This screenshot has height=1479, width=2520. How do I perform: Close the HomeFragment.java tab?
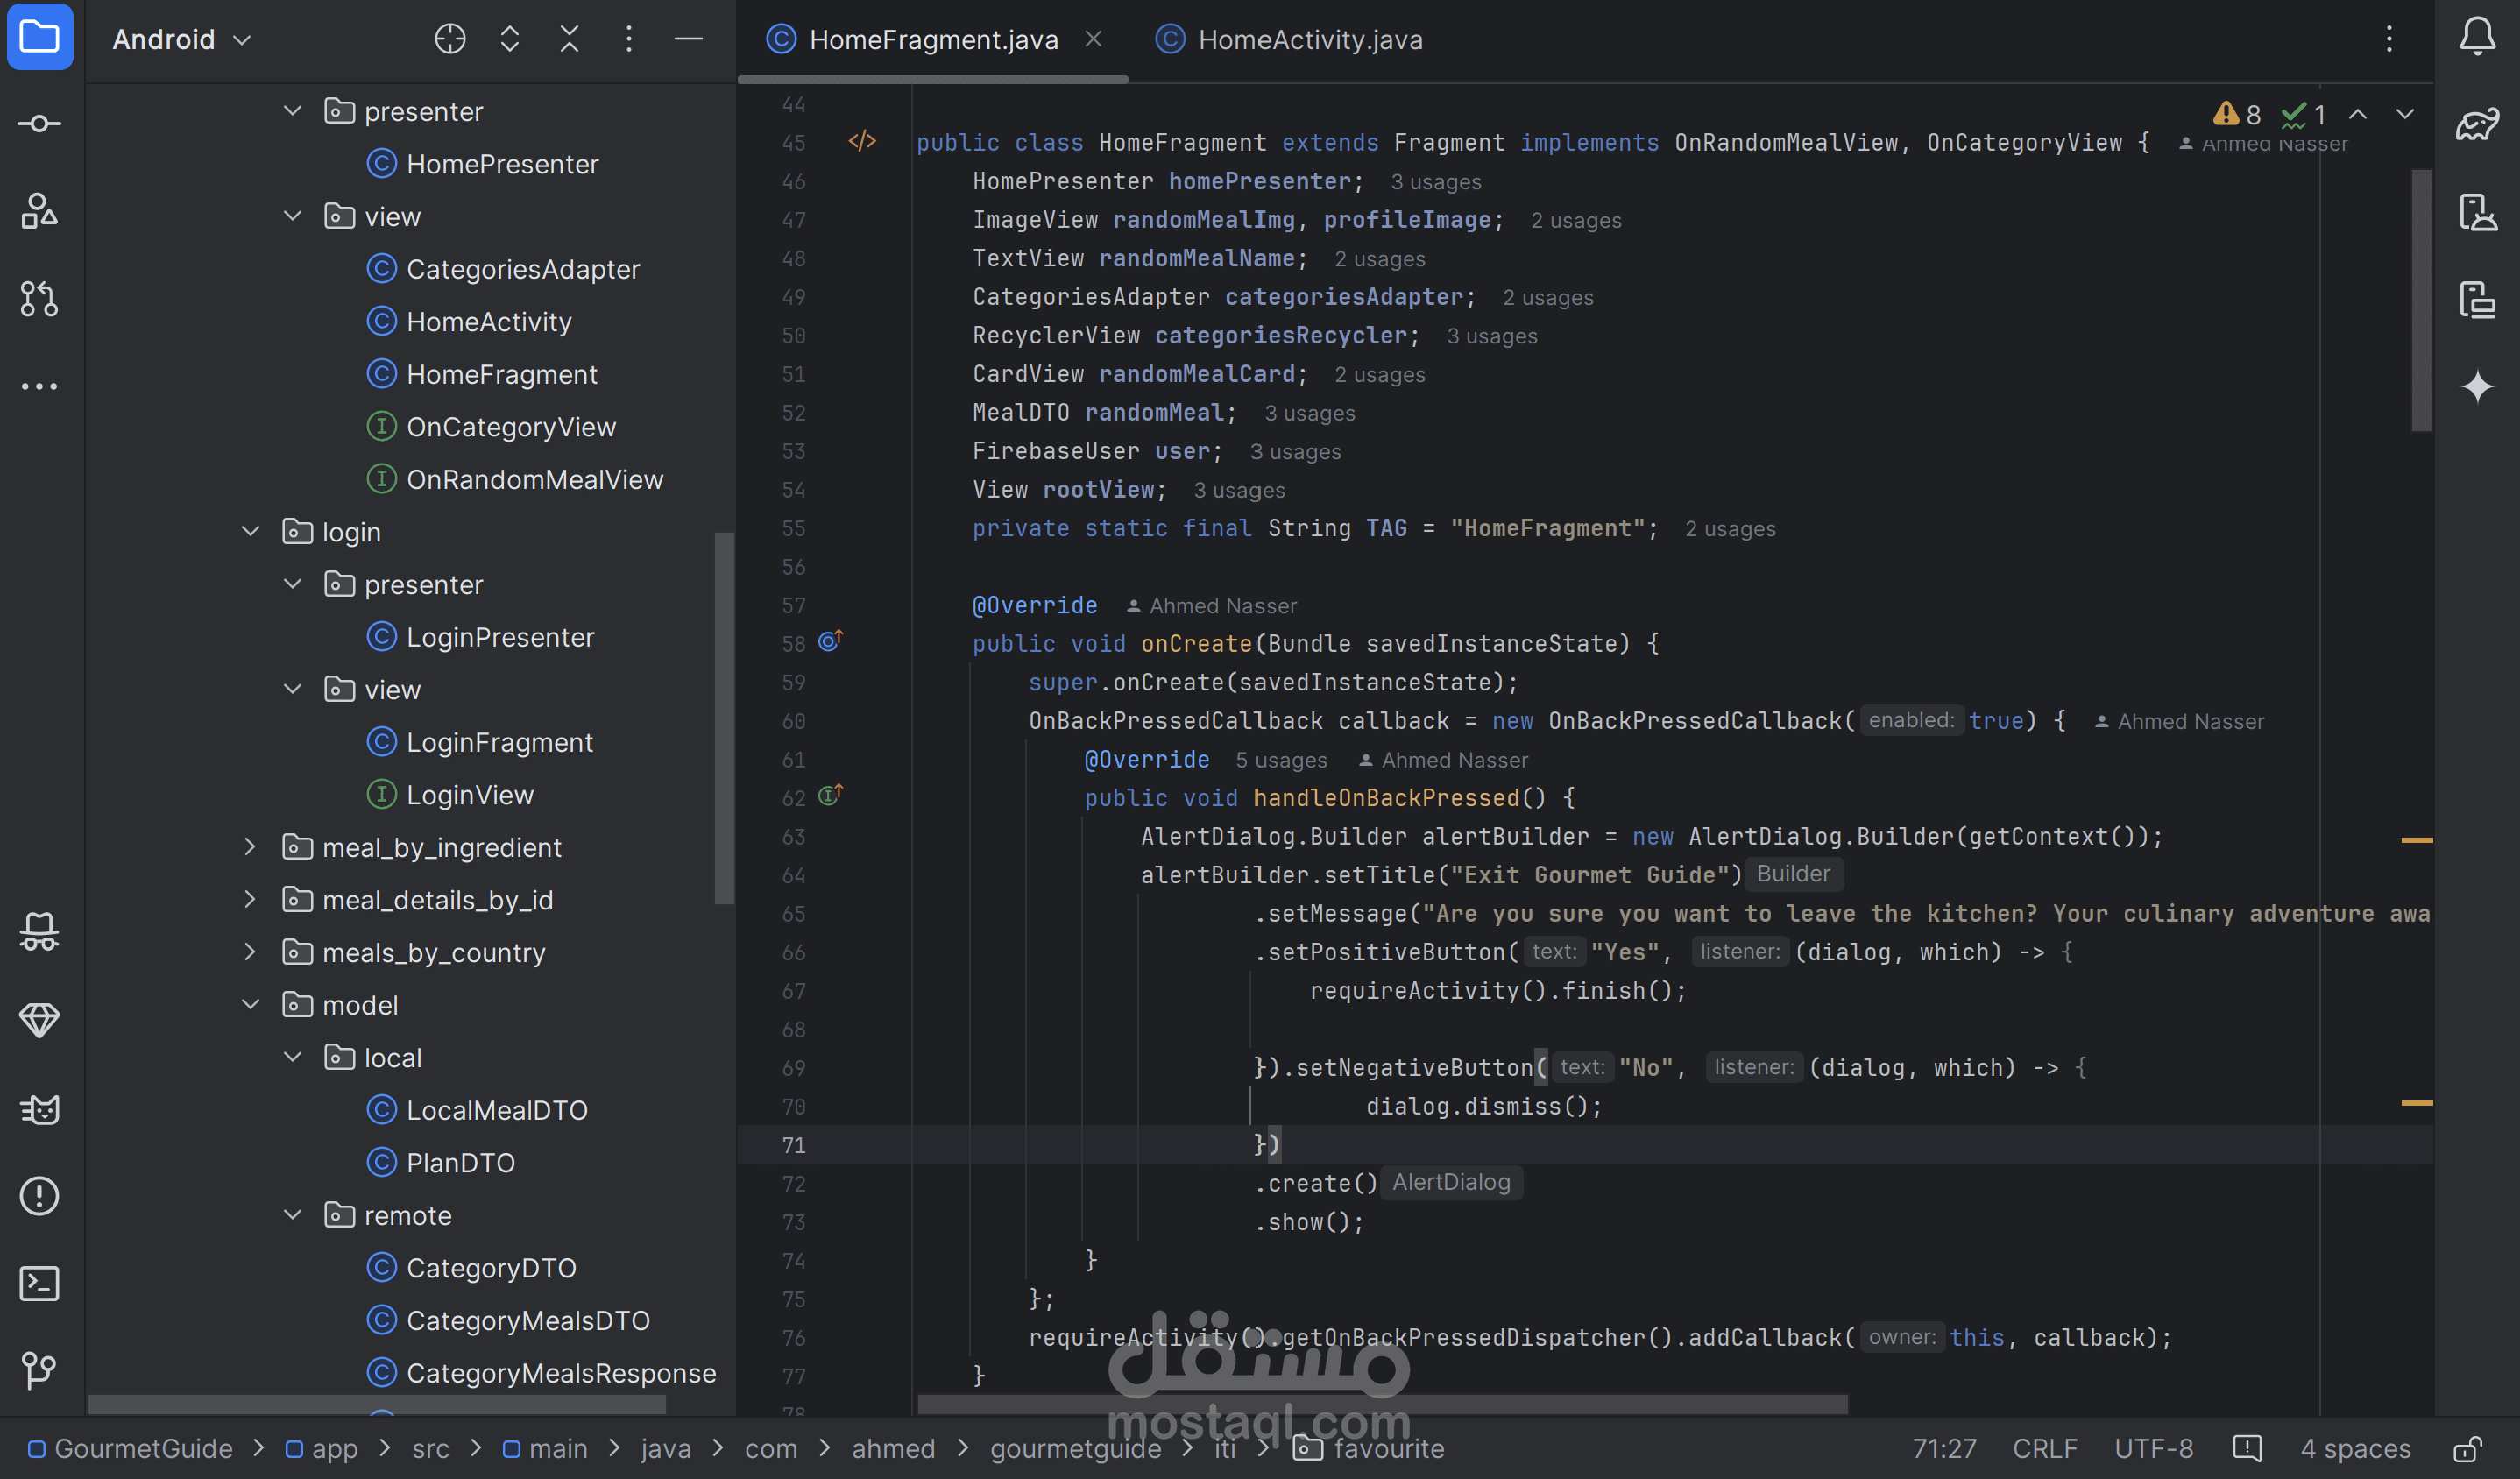pos(1093,39)
